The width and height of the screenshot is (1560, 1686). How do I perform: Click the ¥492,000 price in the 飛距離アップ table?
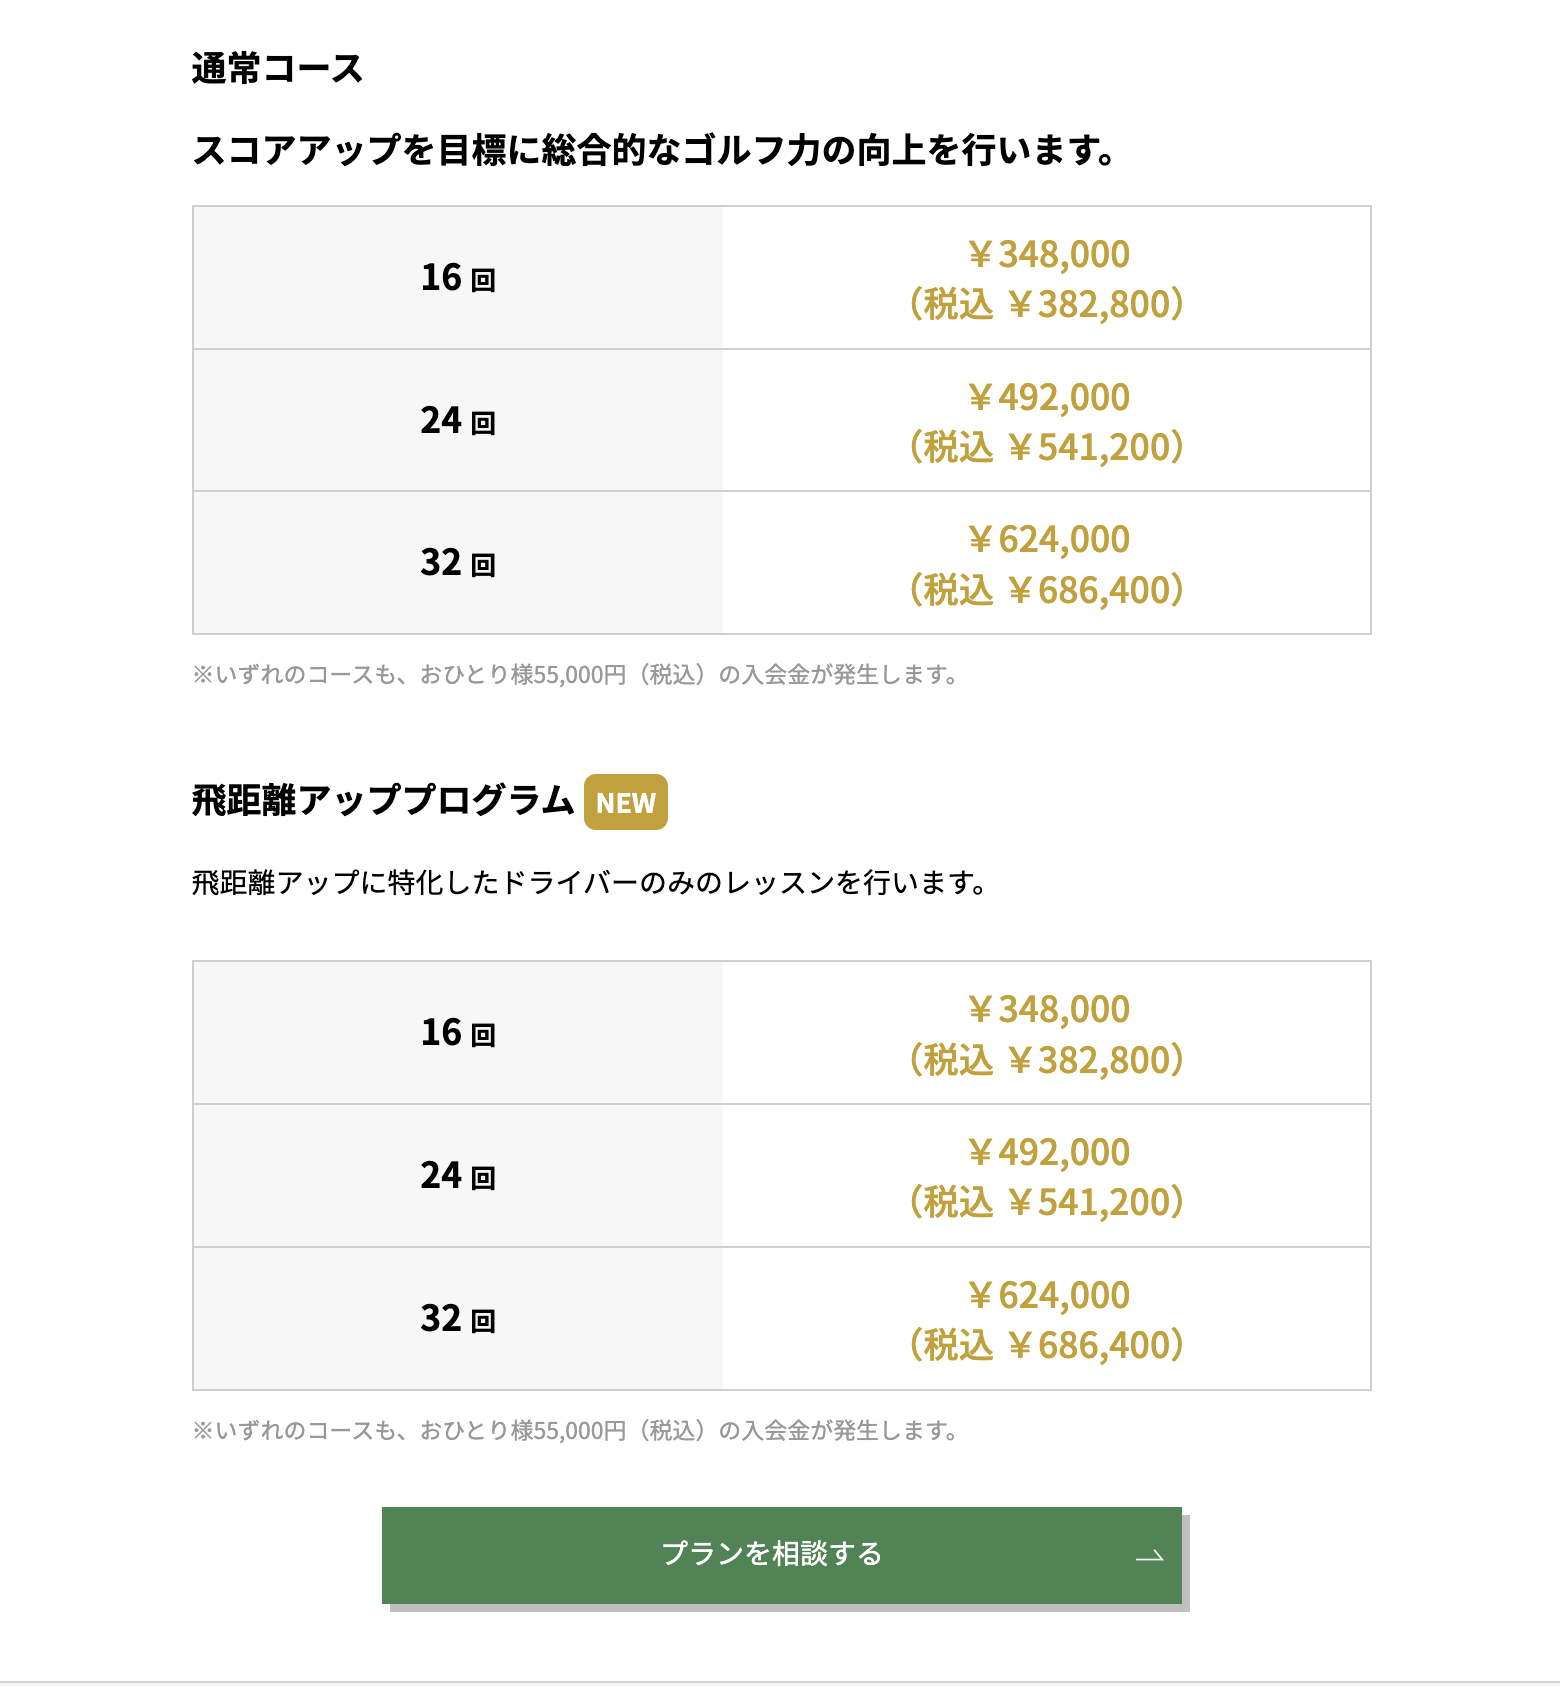[1047, 1153]
